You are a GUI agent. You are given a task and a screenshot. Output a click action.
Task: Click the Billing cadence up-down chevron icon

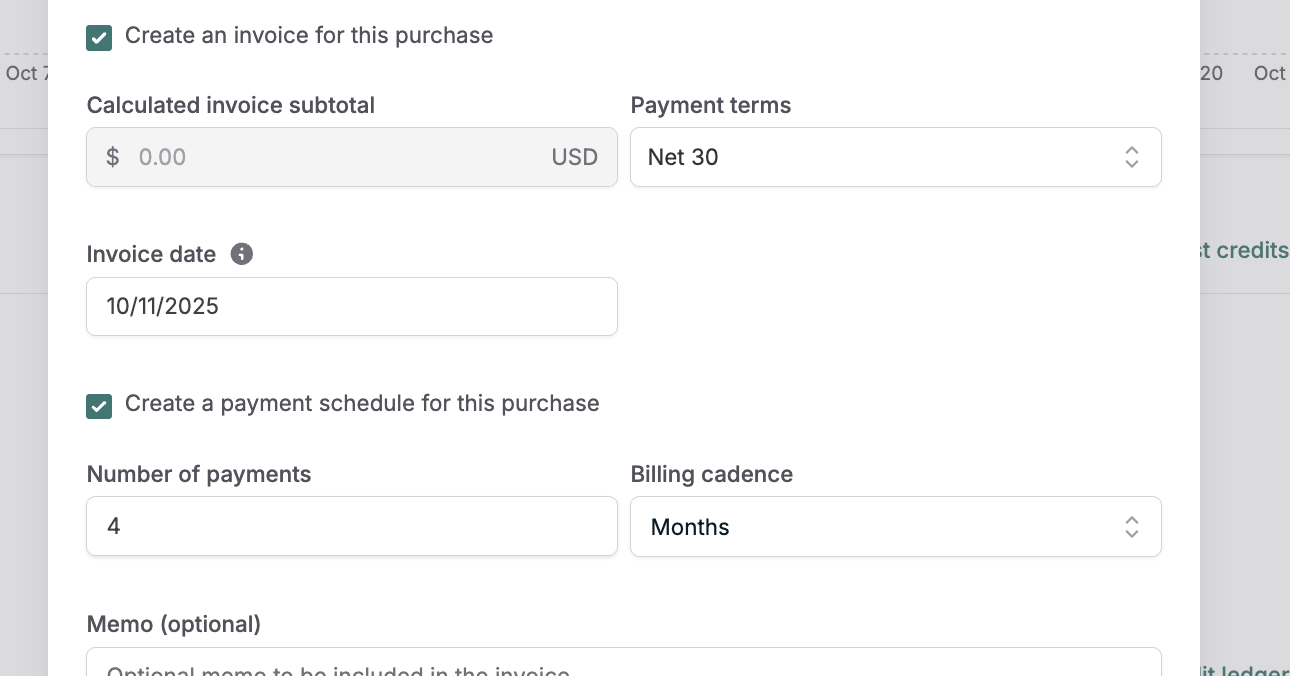(1131, 527)
